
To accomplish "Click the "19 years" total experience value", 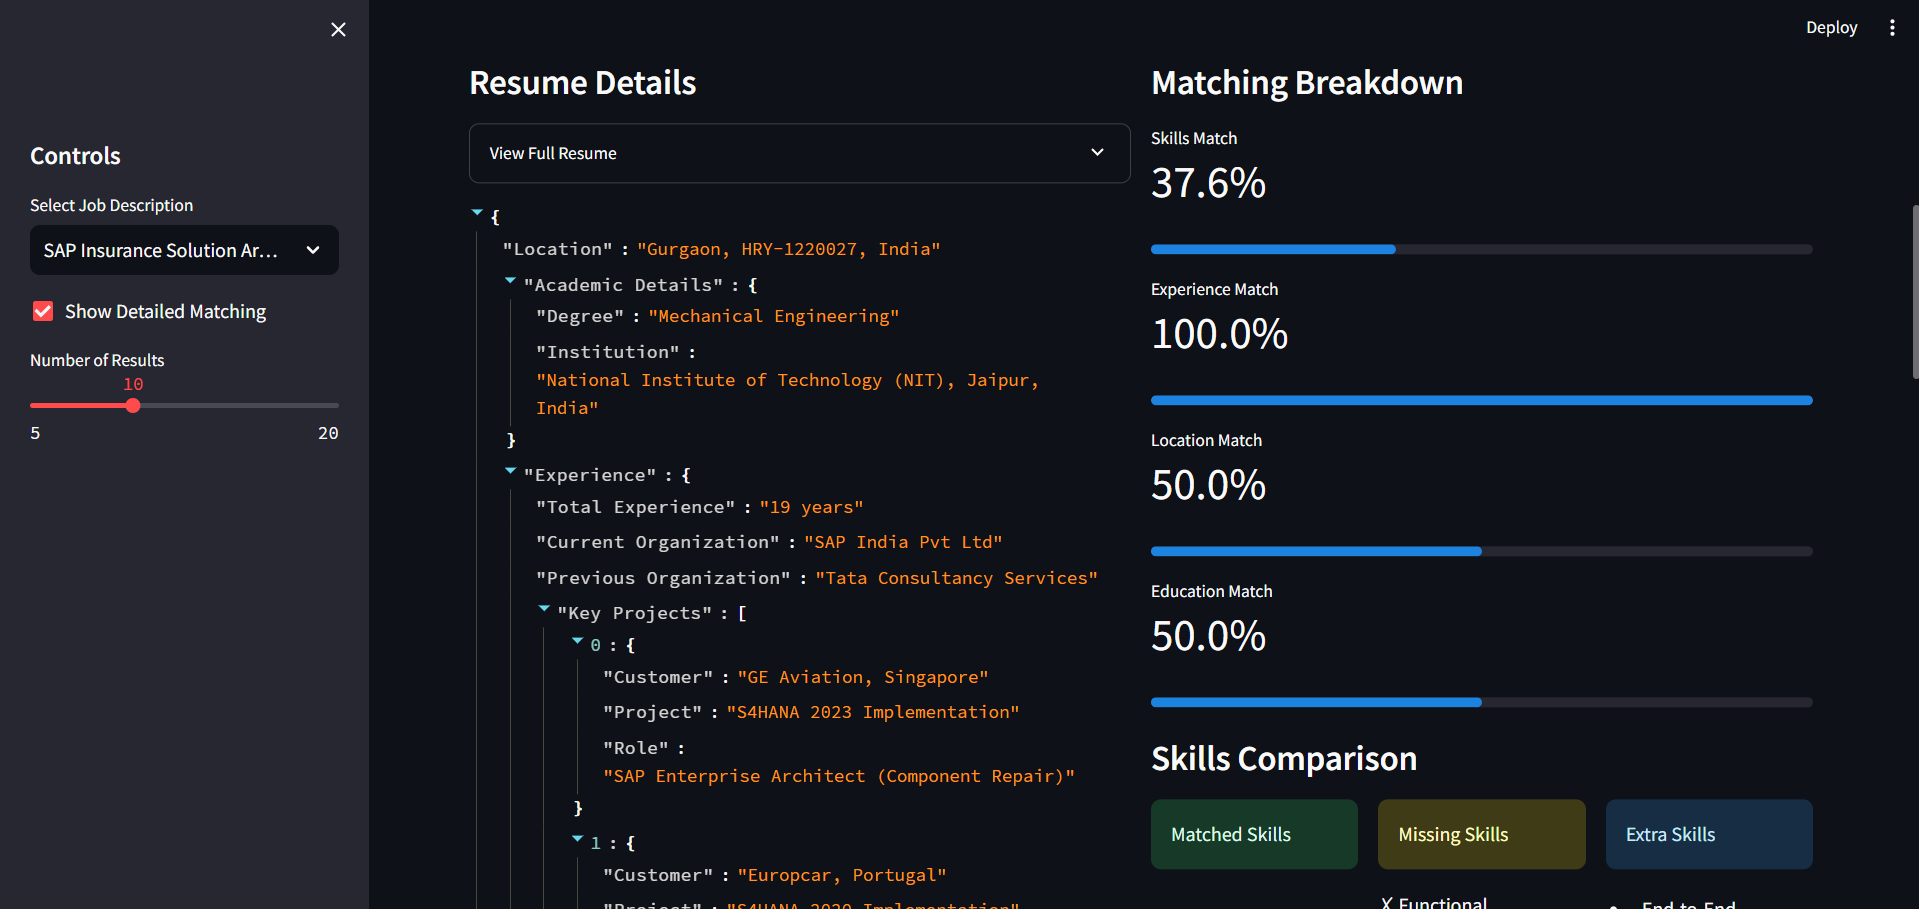I will pyautogui.click(x=811, y=507).
